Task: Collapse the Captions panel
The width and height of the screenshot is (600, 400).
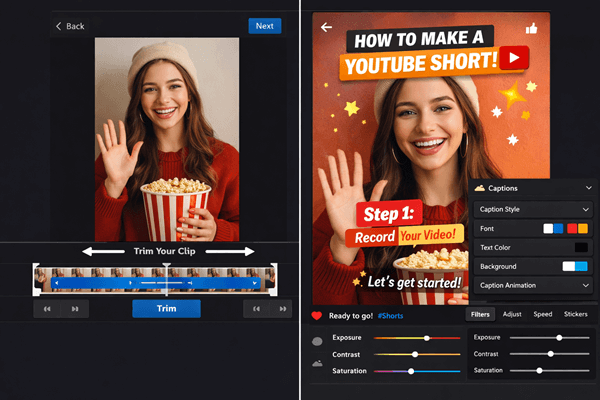Action: coord(587,188)
